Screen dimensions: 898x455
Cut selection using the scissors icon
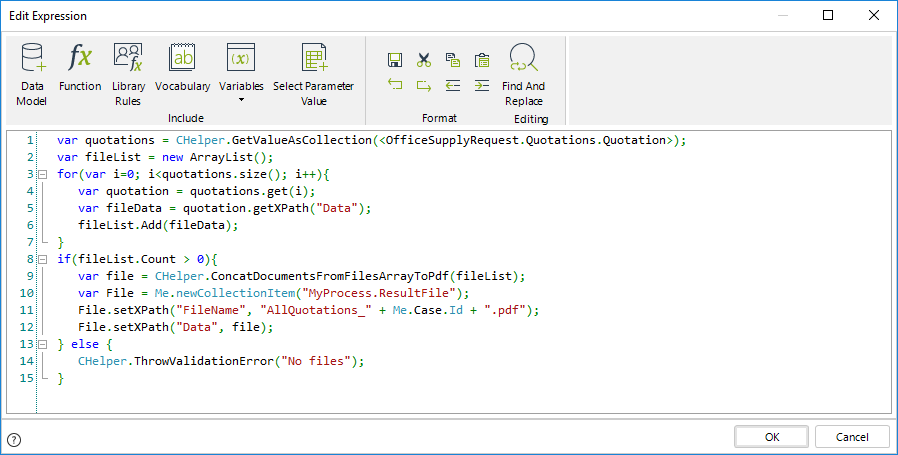tap(424, 60)
